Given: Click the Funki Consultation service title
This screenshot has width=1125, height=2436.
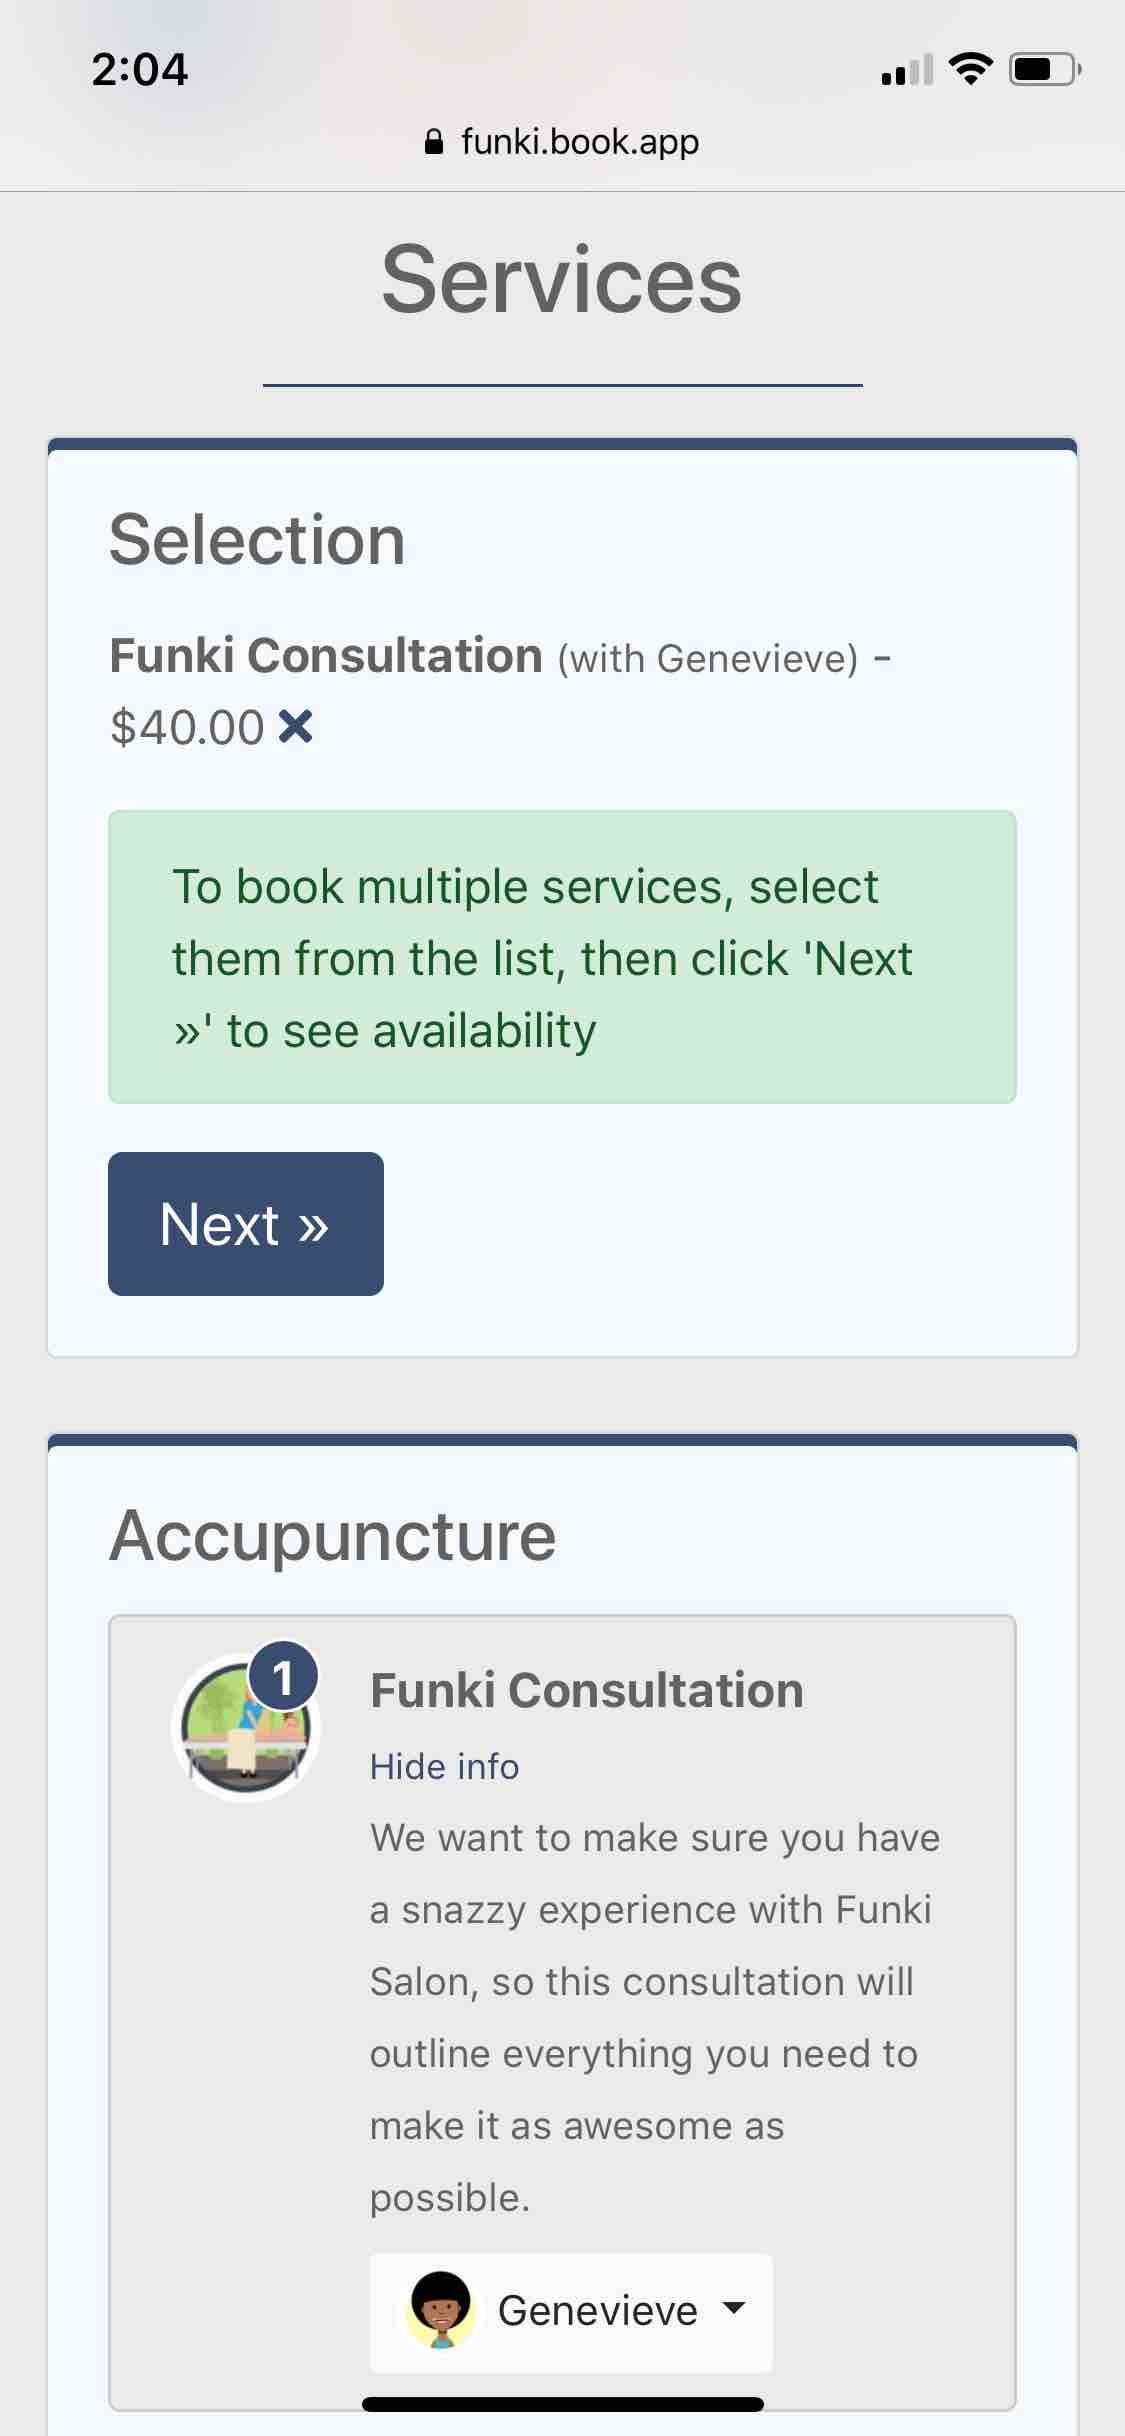Looking at the screenshot, I should click(587, 1690).
